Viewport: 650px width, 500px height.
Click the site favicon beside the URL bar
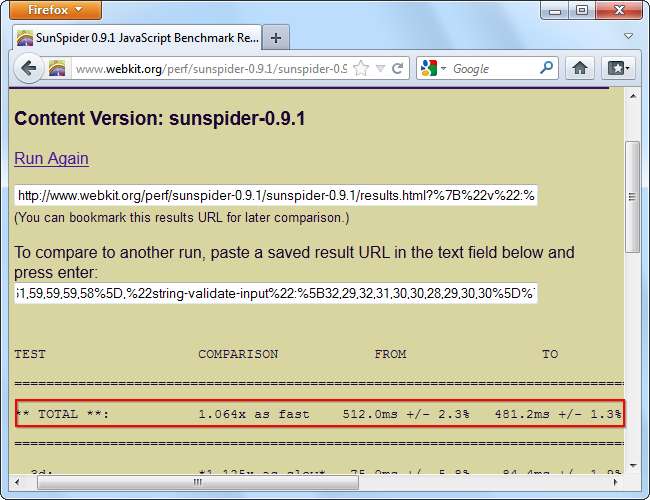tap(57, 68)
